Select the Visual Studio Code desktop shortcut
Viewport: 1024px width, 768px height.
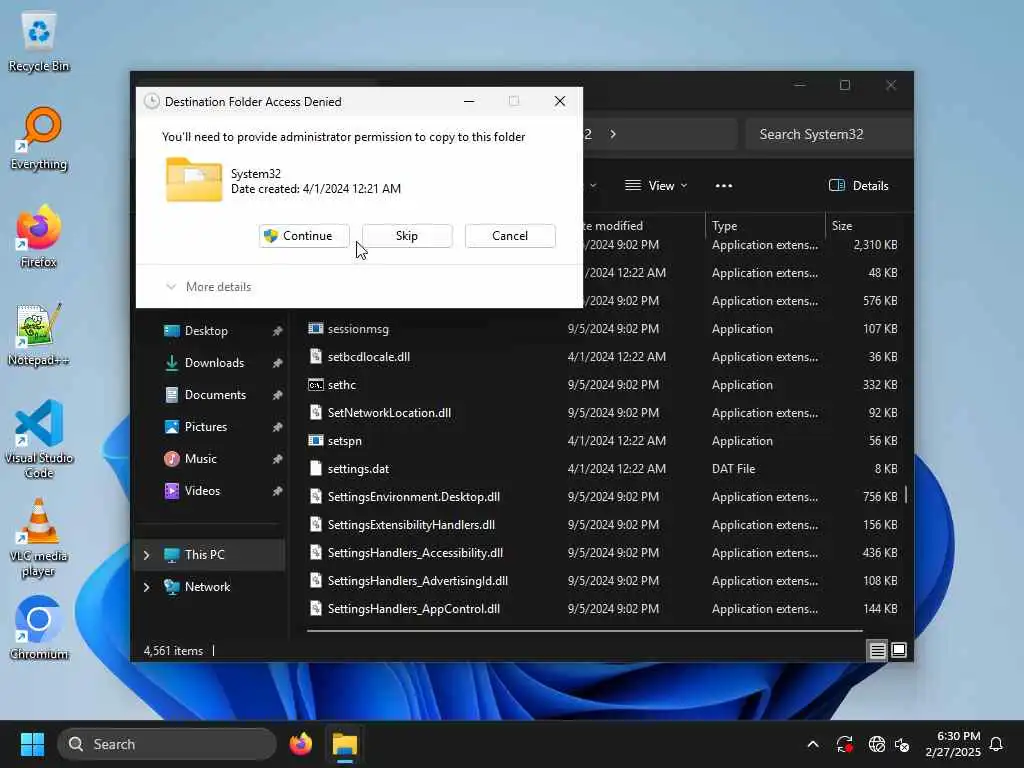click(39, 439)
